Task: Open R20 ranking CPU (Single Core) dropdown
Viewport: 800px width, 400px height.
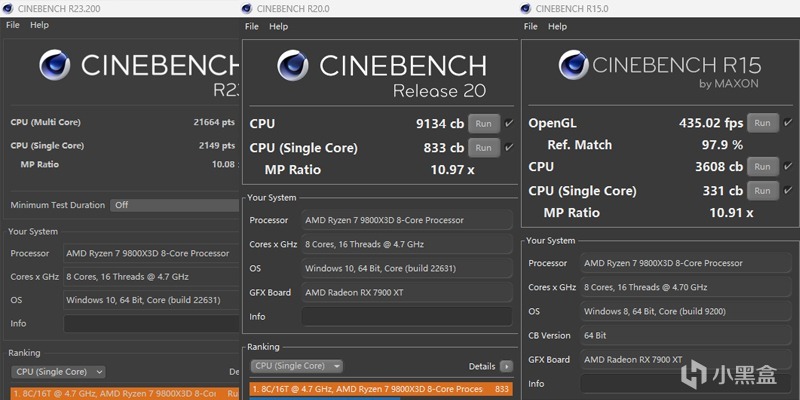Action: pyautogui.click(x=297, y=366)
